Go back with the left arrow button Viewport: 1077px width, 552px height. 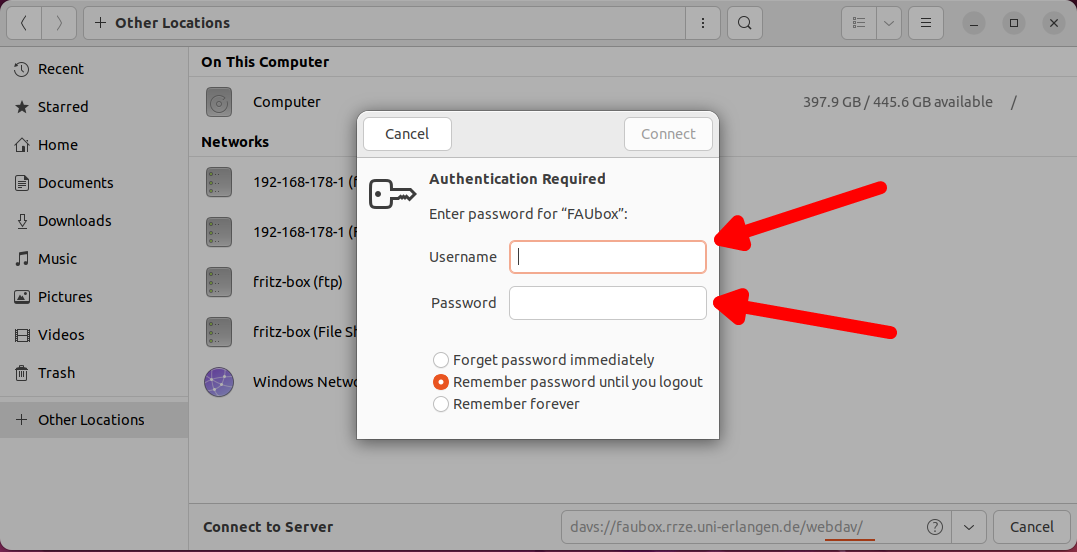tap(24, 23)
